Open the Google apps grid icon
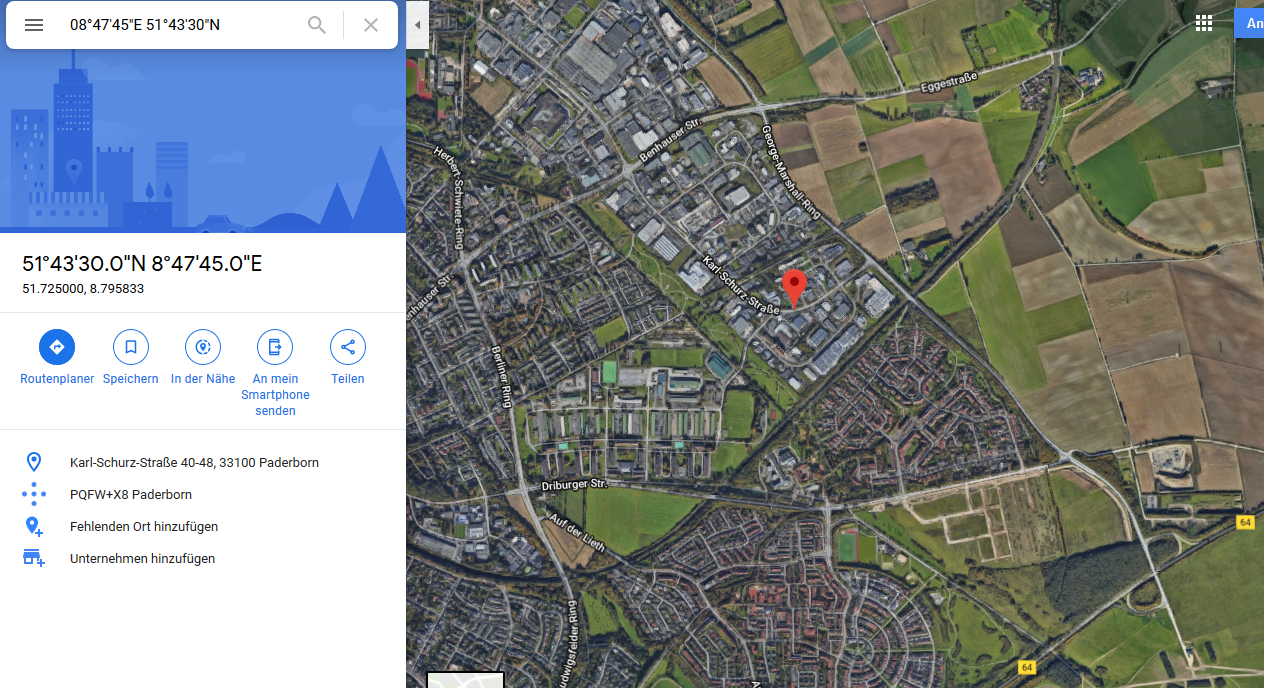The image size is (1264, 688). coord(1204,24)
